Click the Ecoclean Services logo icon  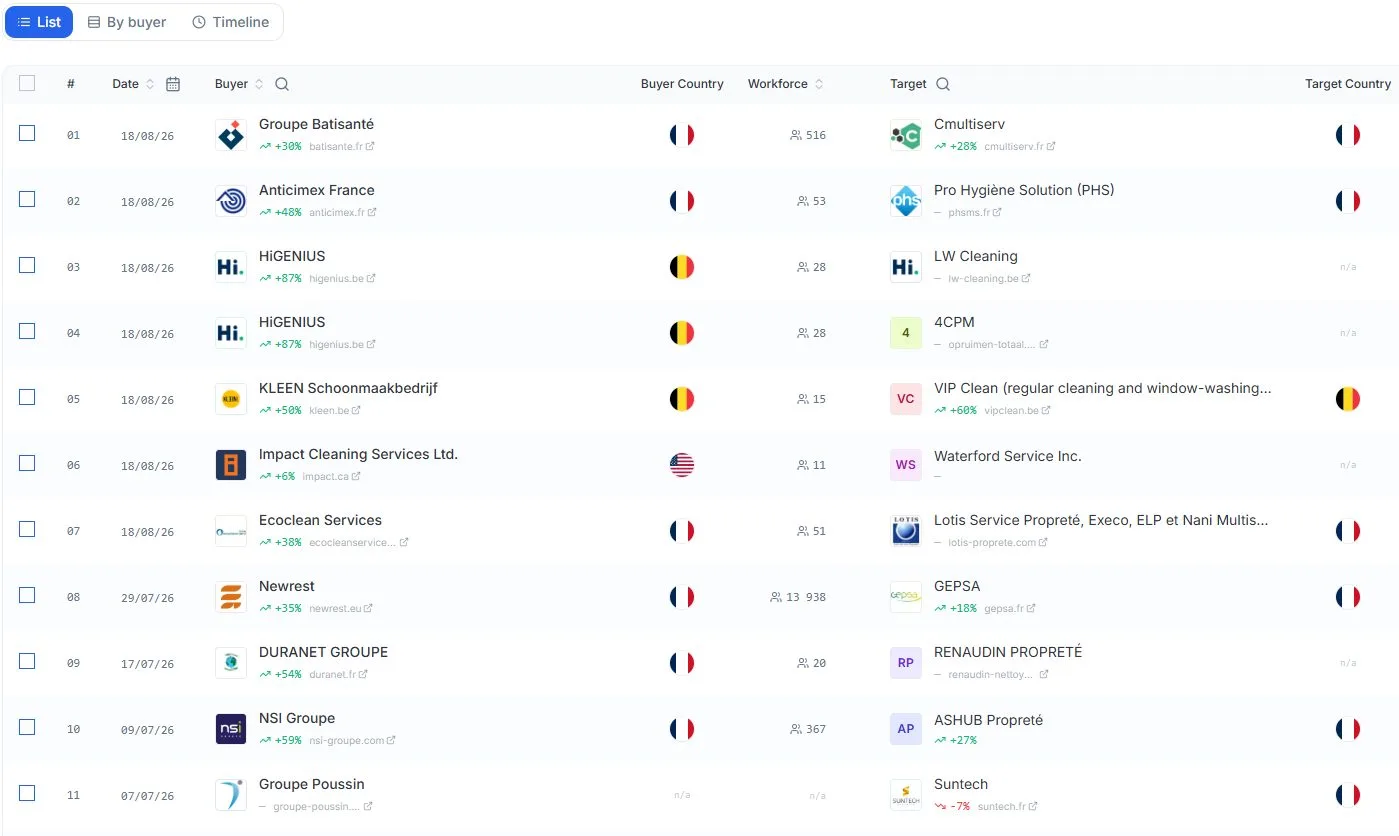(231, 531)
